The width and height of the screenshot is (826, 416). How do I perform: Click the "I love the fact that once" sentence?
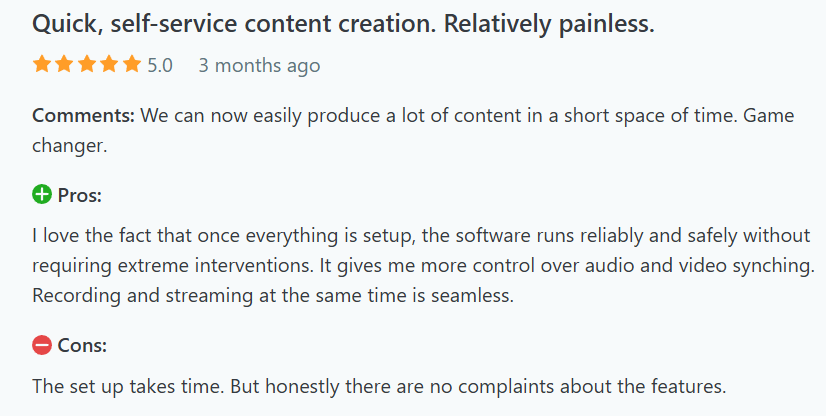(x=136, y=235)
